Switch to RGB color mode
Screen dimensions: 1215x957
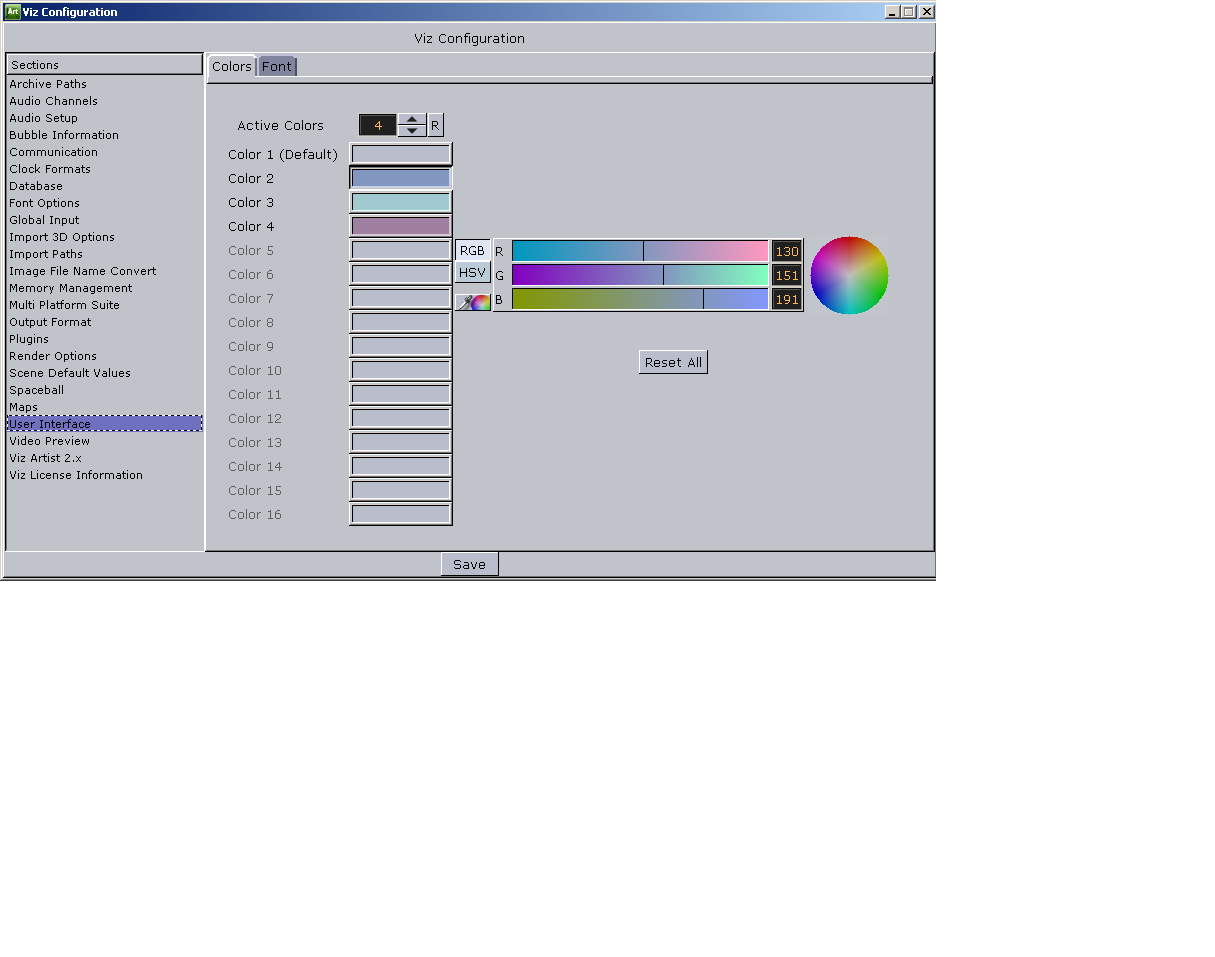click(x=472, y=250)
